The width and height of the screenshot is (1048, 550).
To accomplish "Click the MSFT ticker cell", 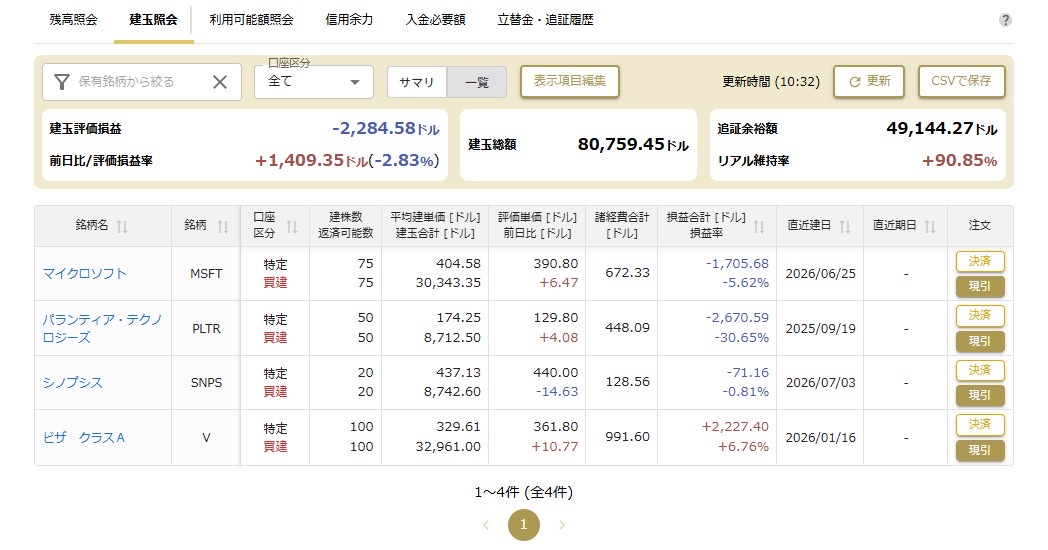I will pyautogui.click(x=206, y=274).
